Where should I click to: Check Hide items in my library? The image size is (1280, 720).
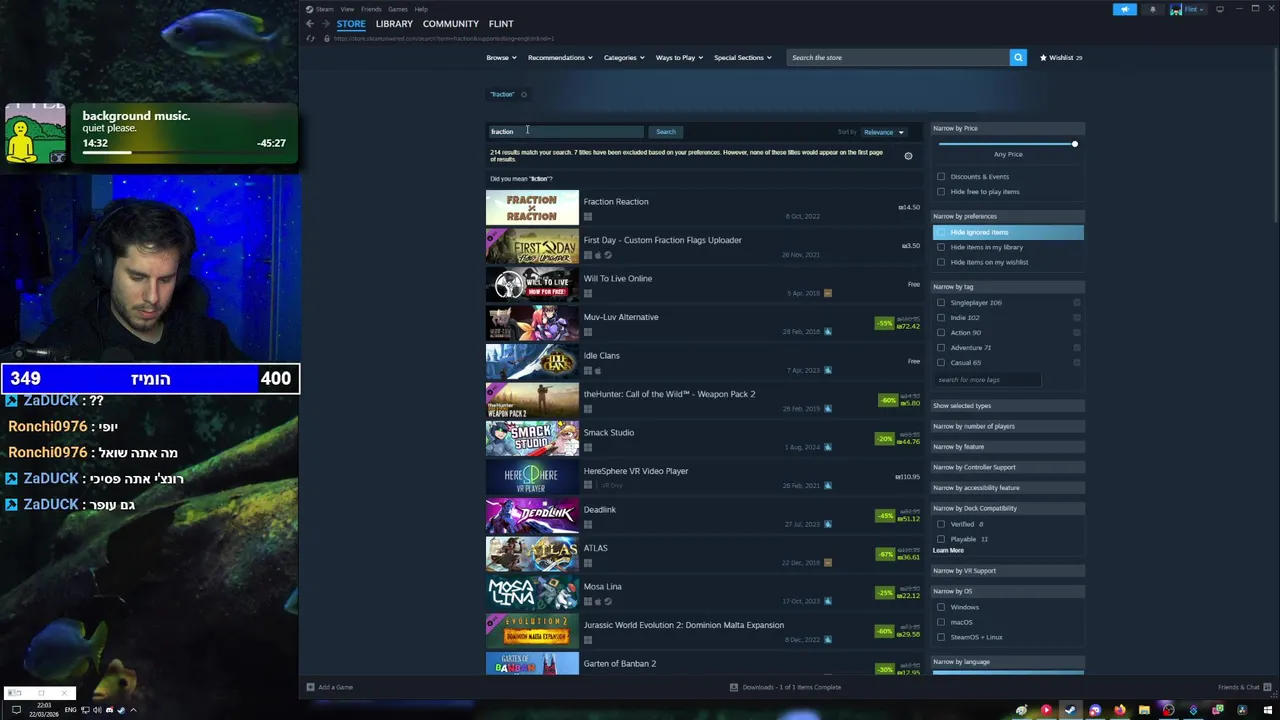[941, 247]
